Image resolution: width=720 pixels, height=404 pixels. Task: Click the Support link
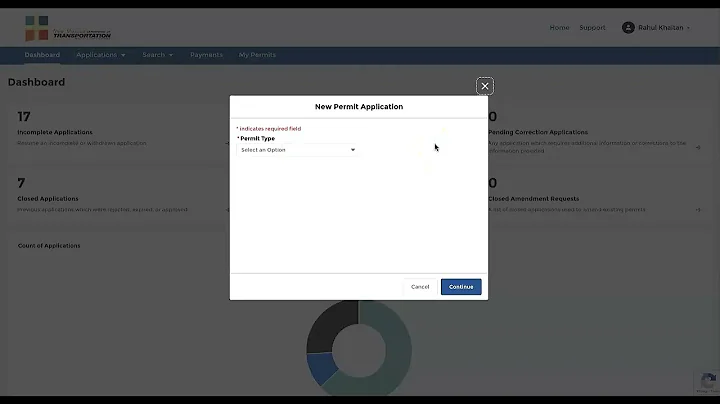click(x=592, y=28)
